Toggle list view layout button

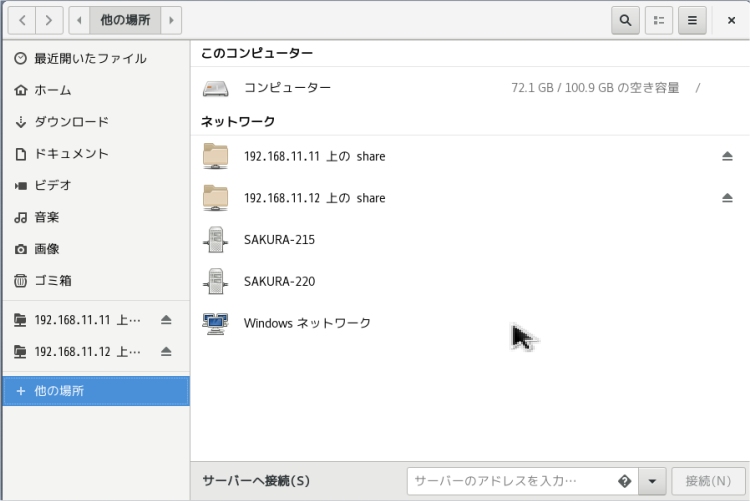click(659, 19)
